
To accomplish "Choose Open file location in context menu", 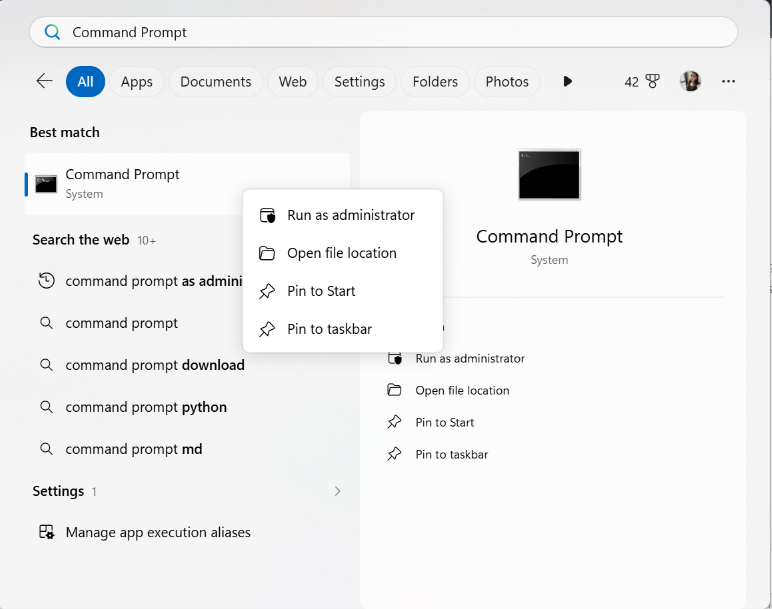I will 343,253.
